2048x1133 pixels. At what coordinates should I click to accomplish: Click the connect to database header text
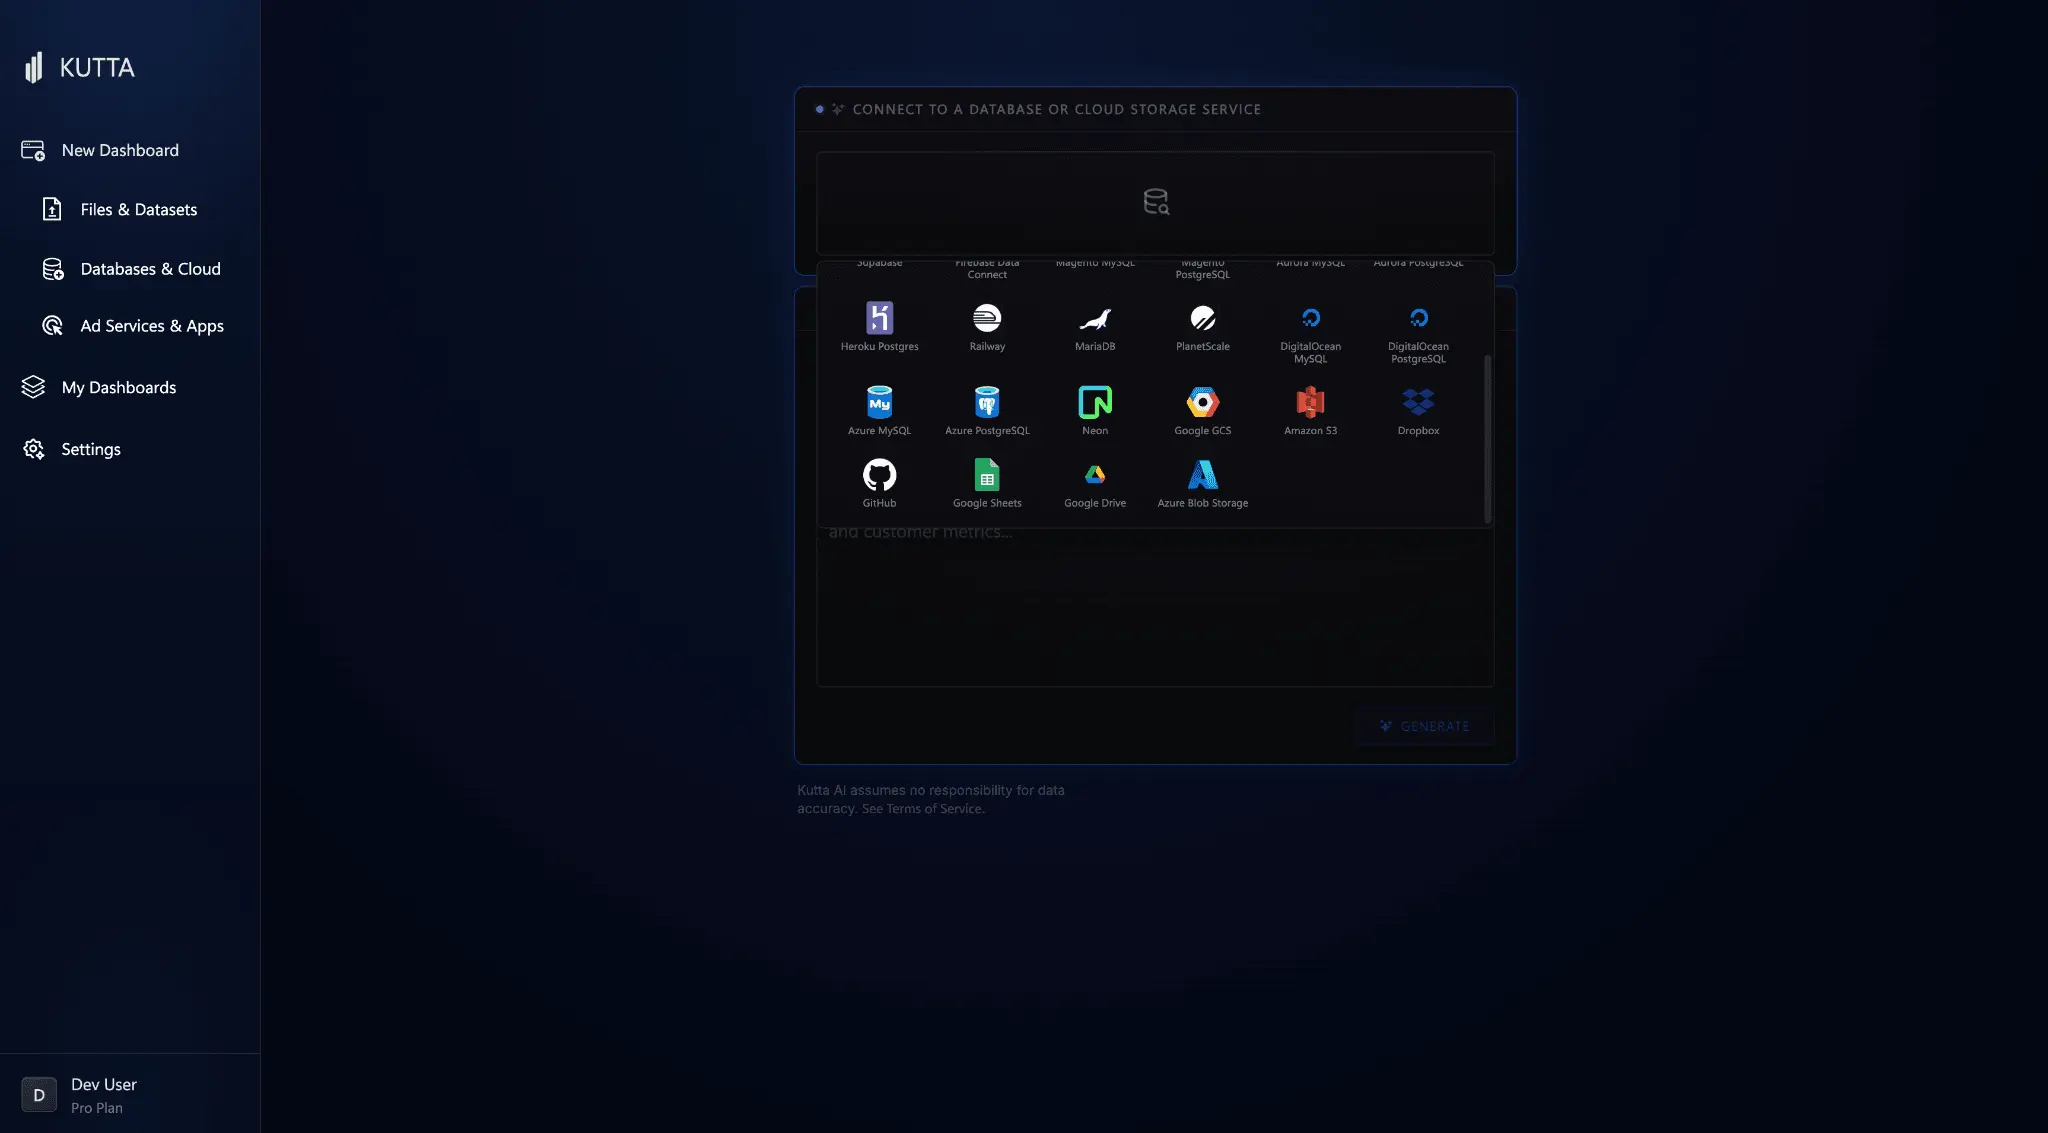click(x=1056, y=109)
